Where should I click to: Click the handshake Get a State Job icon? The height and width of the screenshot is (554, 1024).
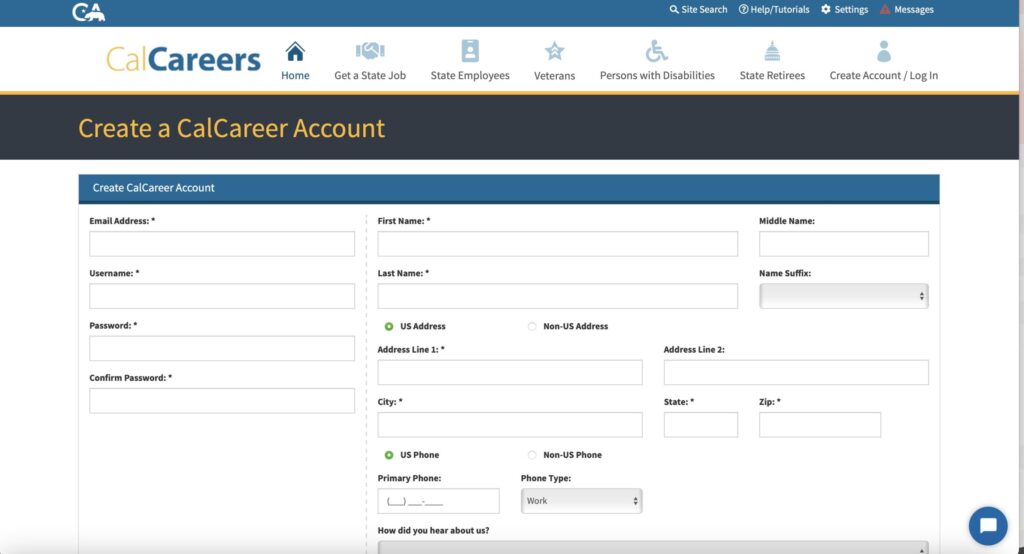click(370, 50)
